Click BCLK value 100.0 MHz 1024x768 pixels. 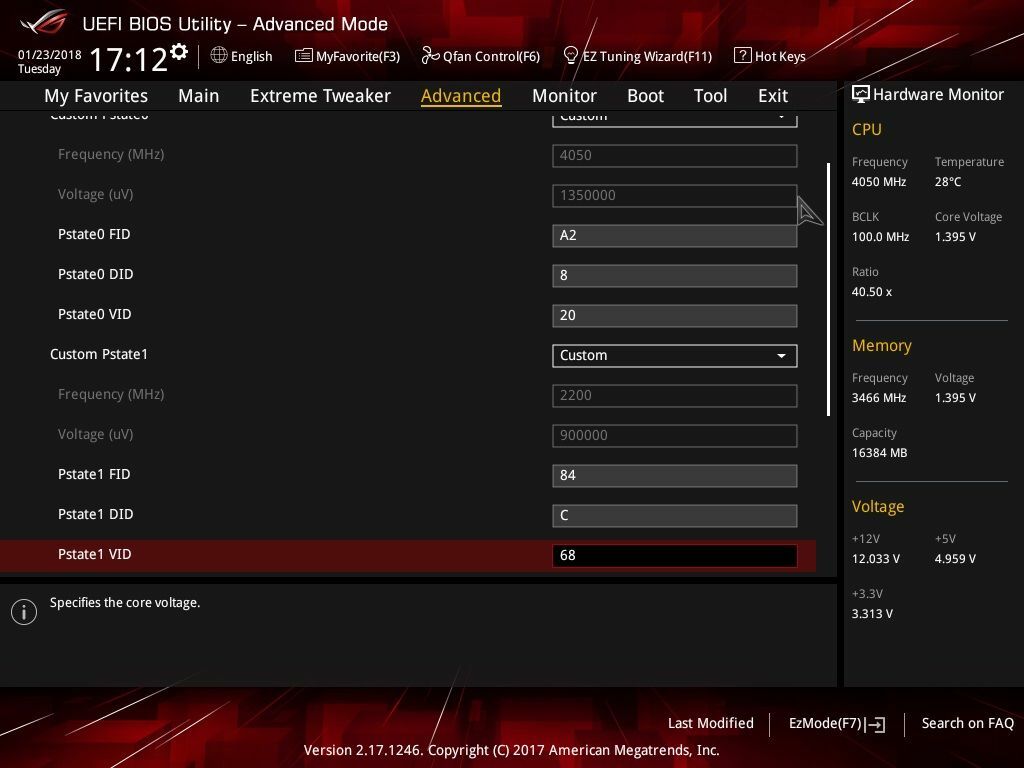pos(880,237)
